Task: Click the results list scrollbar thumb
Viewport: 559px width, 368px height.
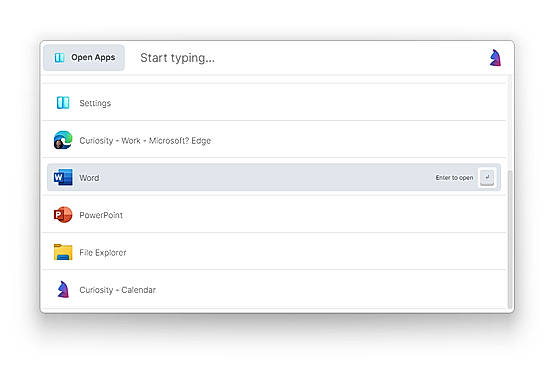Action: (x=510, y=239)
